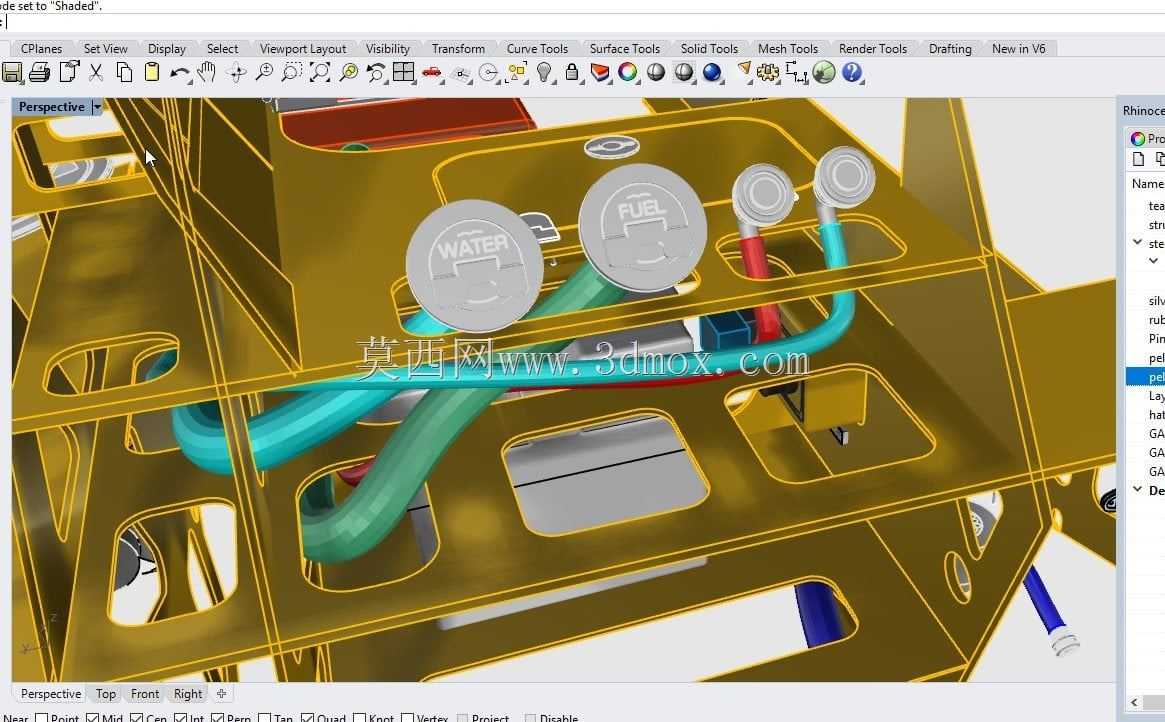Viewport: 1165px width, 722px height.
Task: Click the highlighted Shaded sphere icon
Action: (x=684, y=72)
